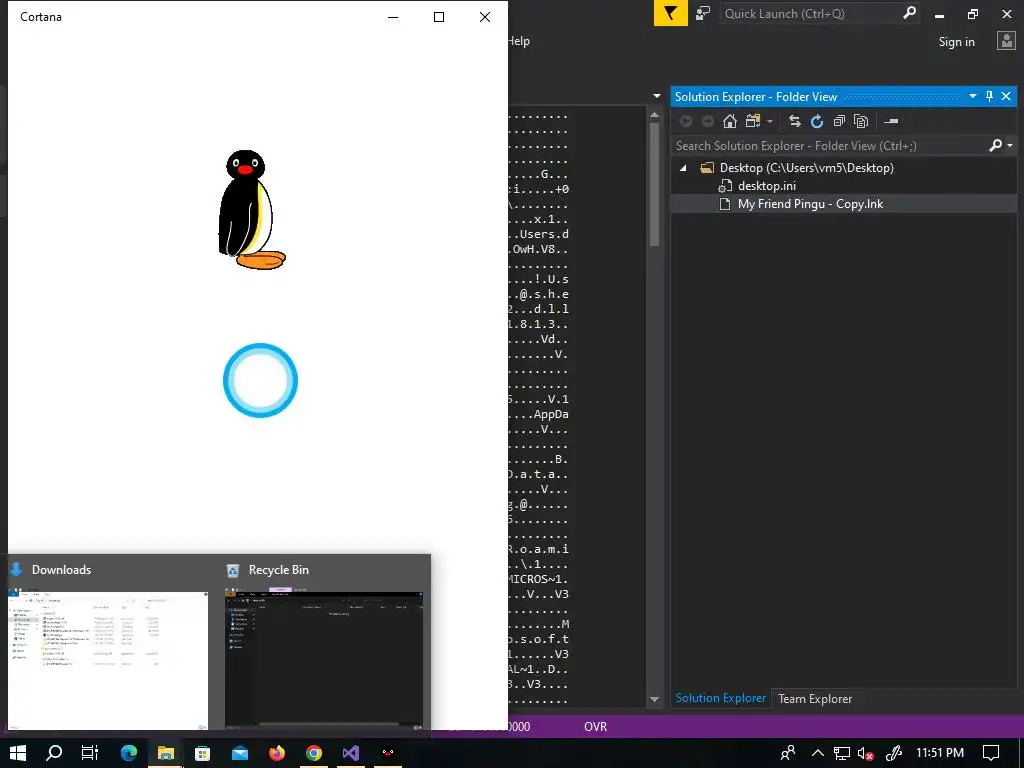Open the Help menu in Visual Studio
Image resolution: width=1024 pixels, height=768 pixels.
(x=519, y=40)
